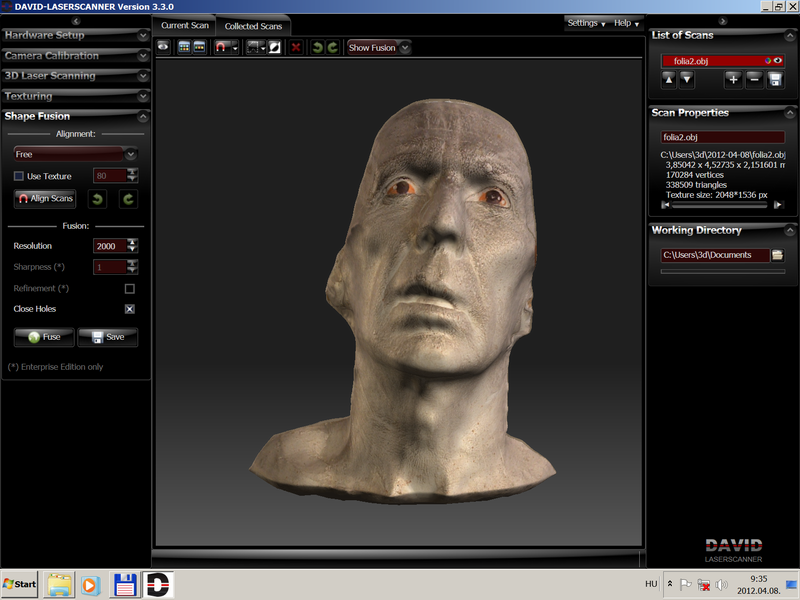Click the Windows Start button

[x=20, y=583]
